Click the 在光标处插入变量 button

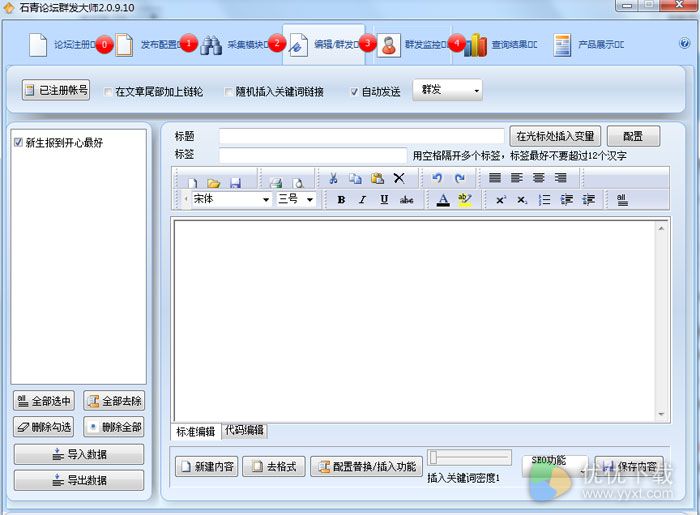tap(555, 136)
